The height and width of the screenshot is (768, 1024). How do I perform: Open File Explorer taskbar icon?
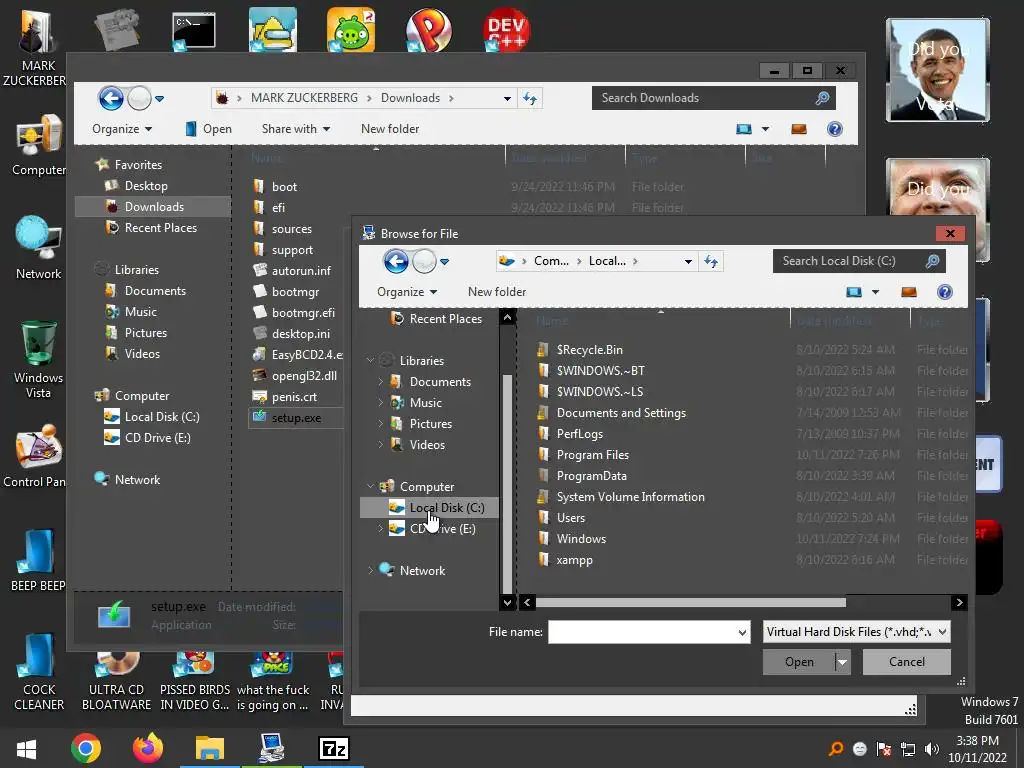click(x=210, y=748)
